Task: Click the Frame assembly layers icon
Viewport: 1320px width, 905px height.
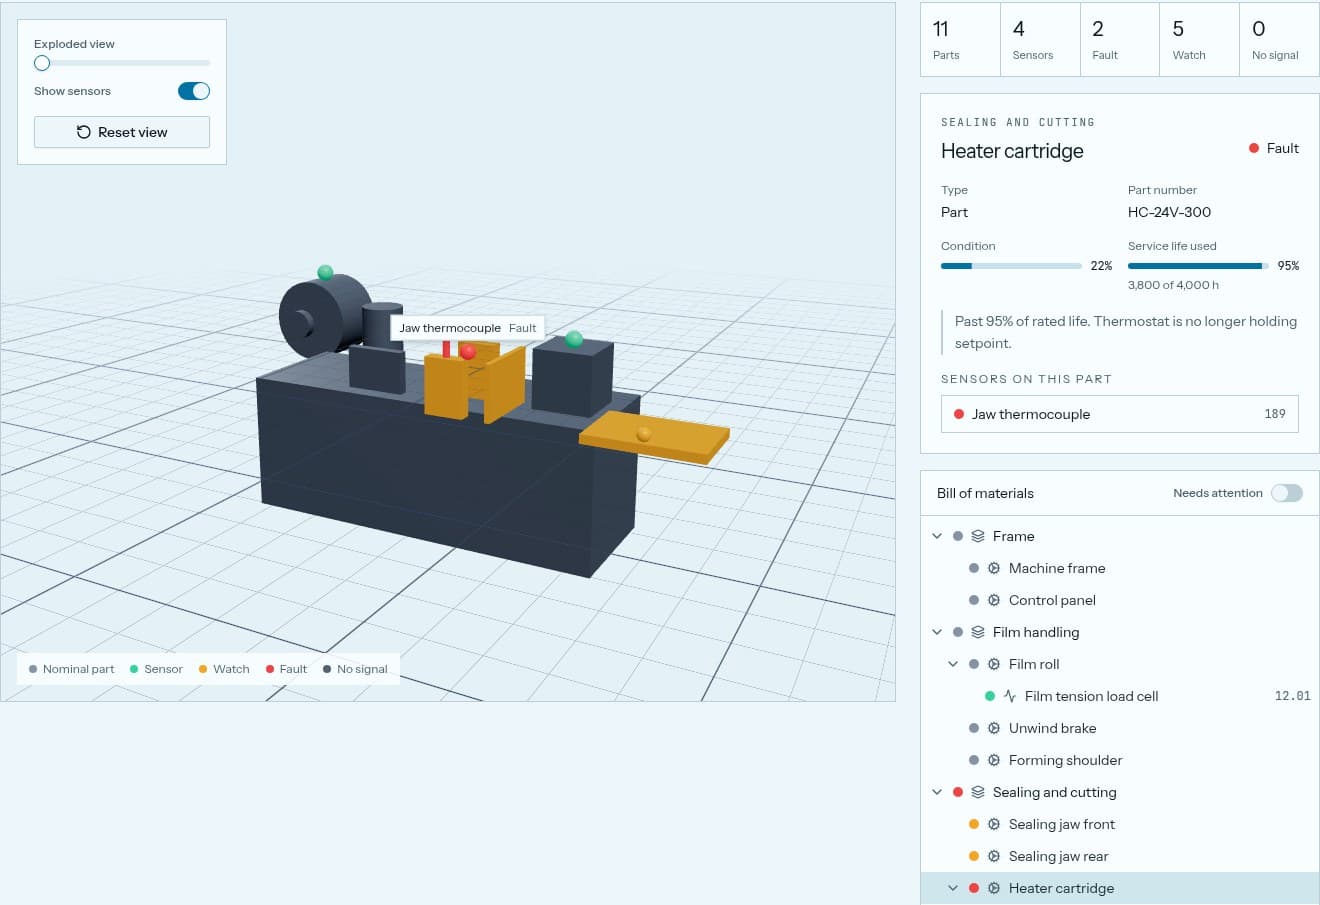Action: (x=978, y=536)
